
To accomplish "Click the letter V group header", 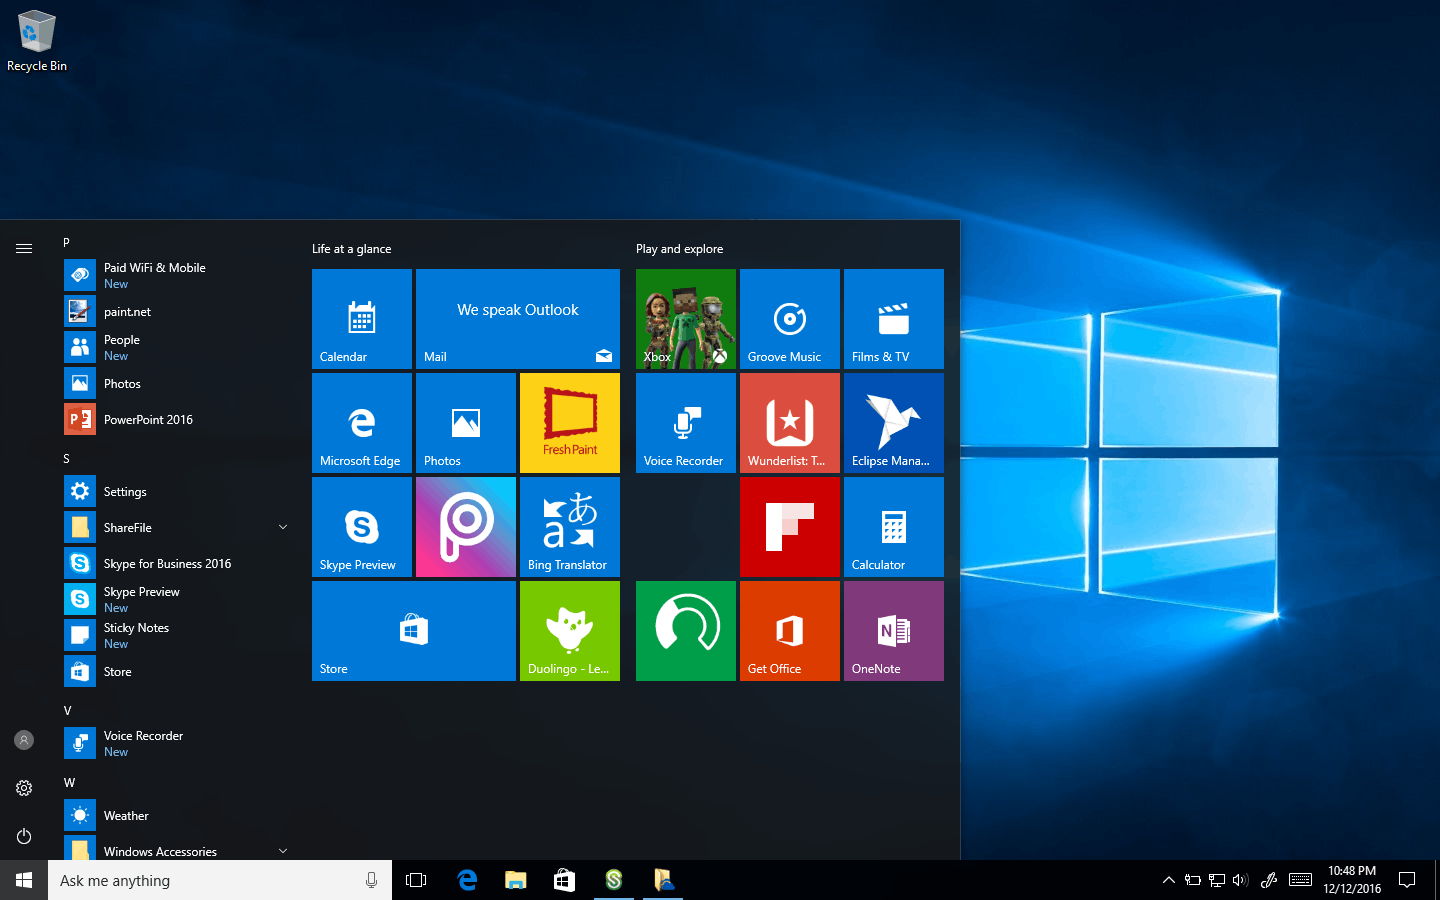I will [67, 710].
